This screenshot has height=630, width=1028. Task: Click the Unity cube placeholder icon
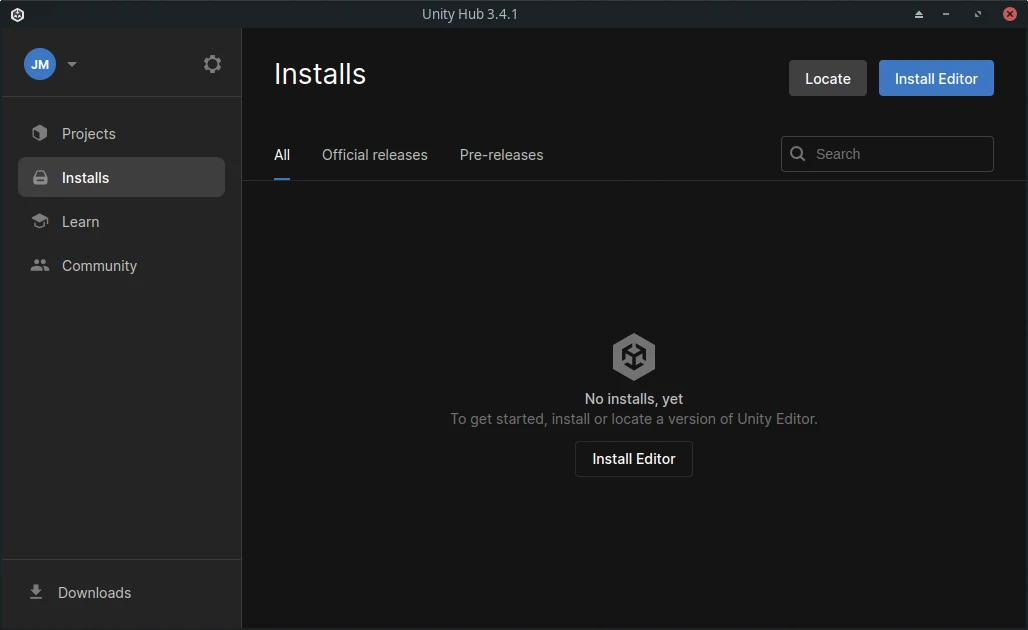point(633,357)
